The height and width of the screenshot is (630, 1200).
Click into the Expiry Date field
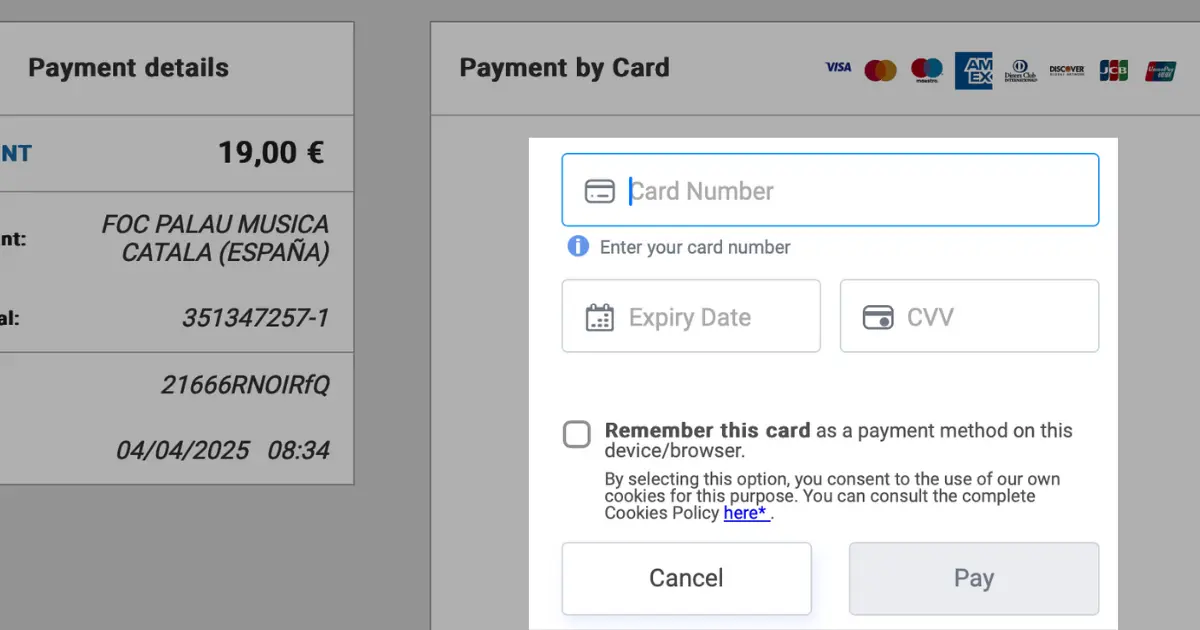click(691, 316)
